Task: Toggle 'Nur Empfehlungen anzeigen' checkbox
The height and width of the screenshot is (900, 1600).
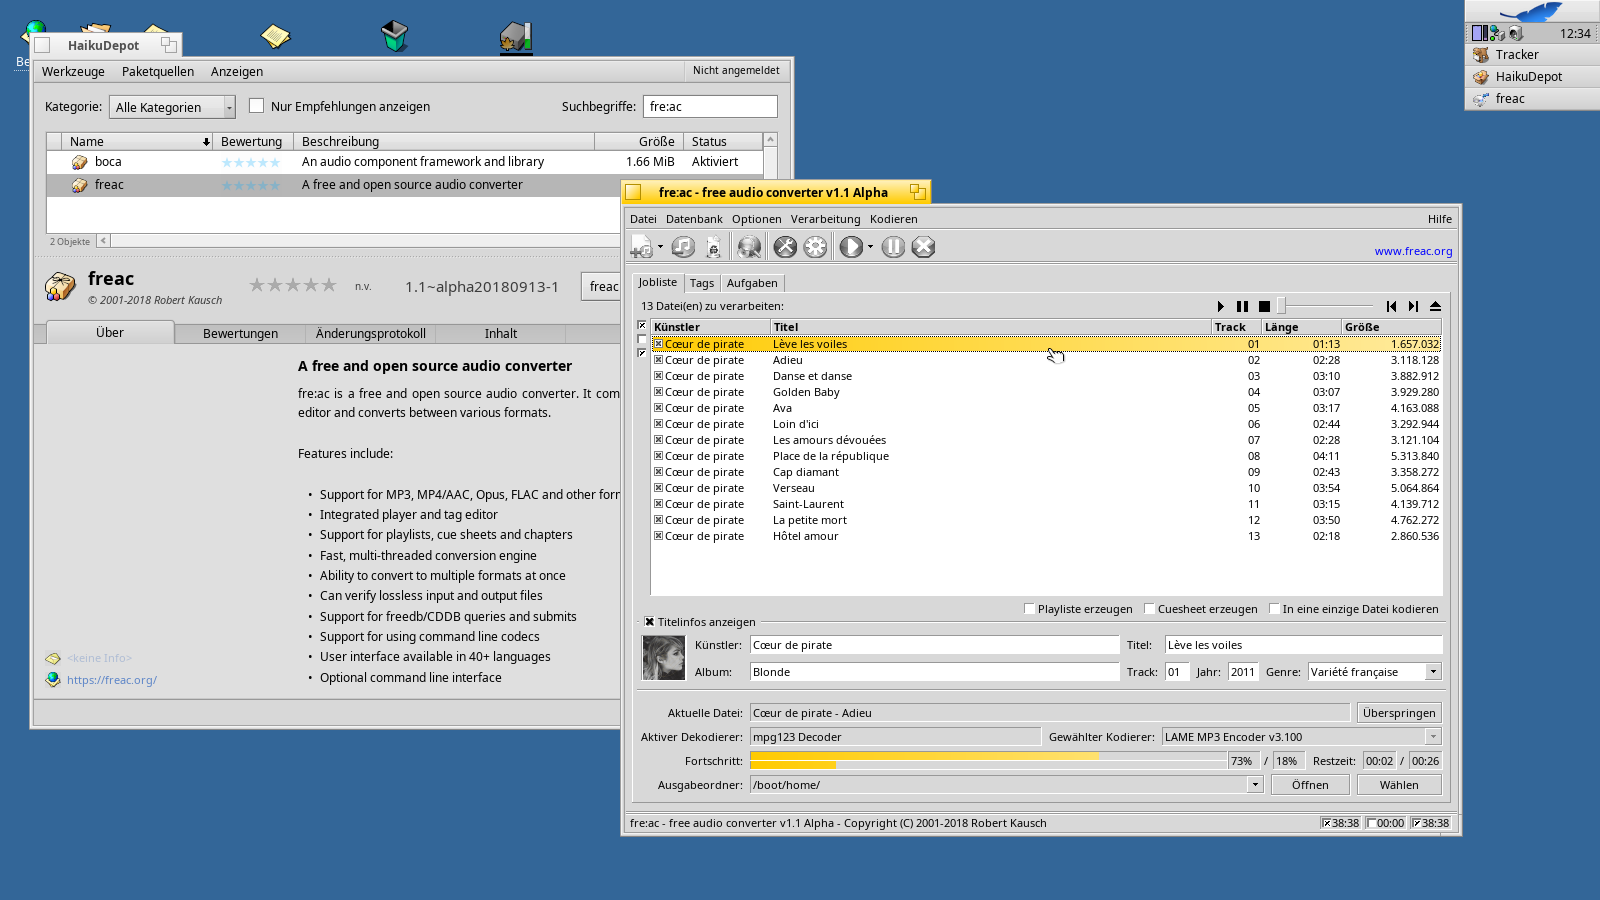Action: click(256, 106)
